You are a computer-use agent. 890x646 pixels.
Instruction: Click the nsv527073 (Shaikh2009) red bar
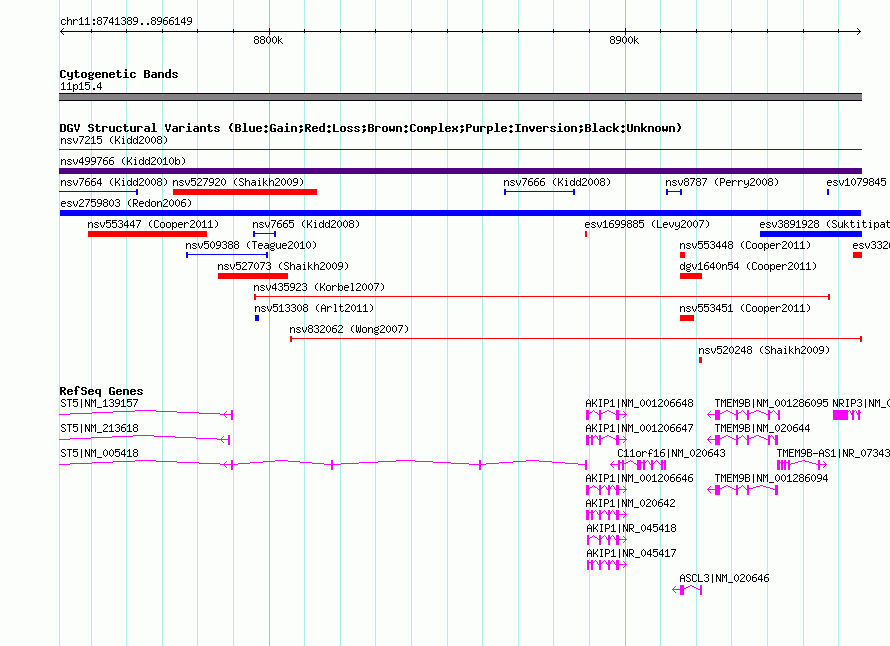click(x=253, y=276)
